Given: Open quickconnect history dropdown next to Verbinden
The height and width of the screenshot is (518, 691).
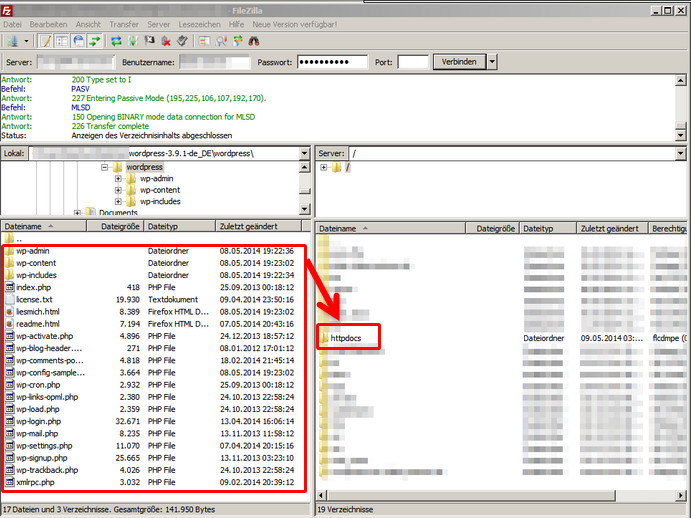Looking at the screenshot, I should [x=492, y=62].
